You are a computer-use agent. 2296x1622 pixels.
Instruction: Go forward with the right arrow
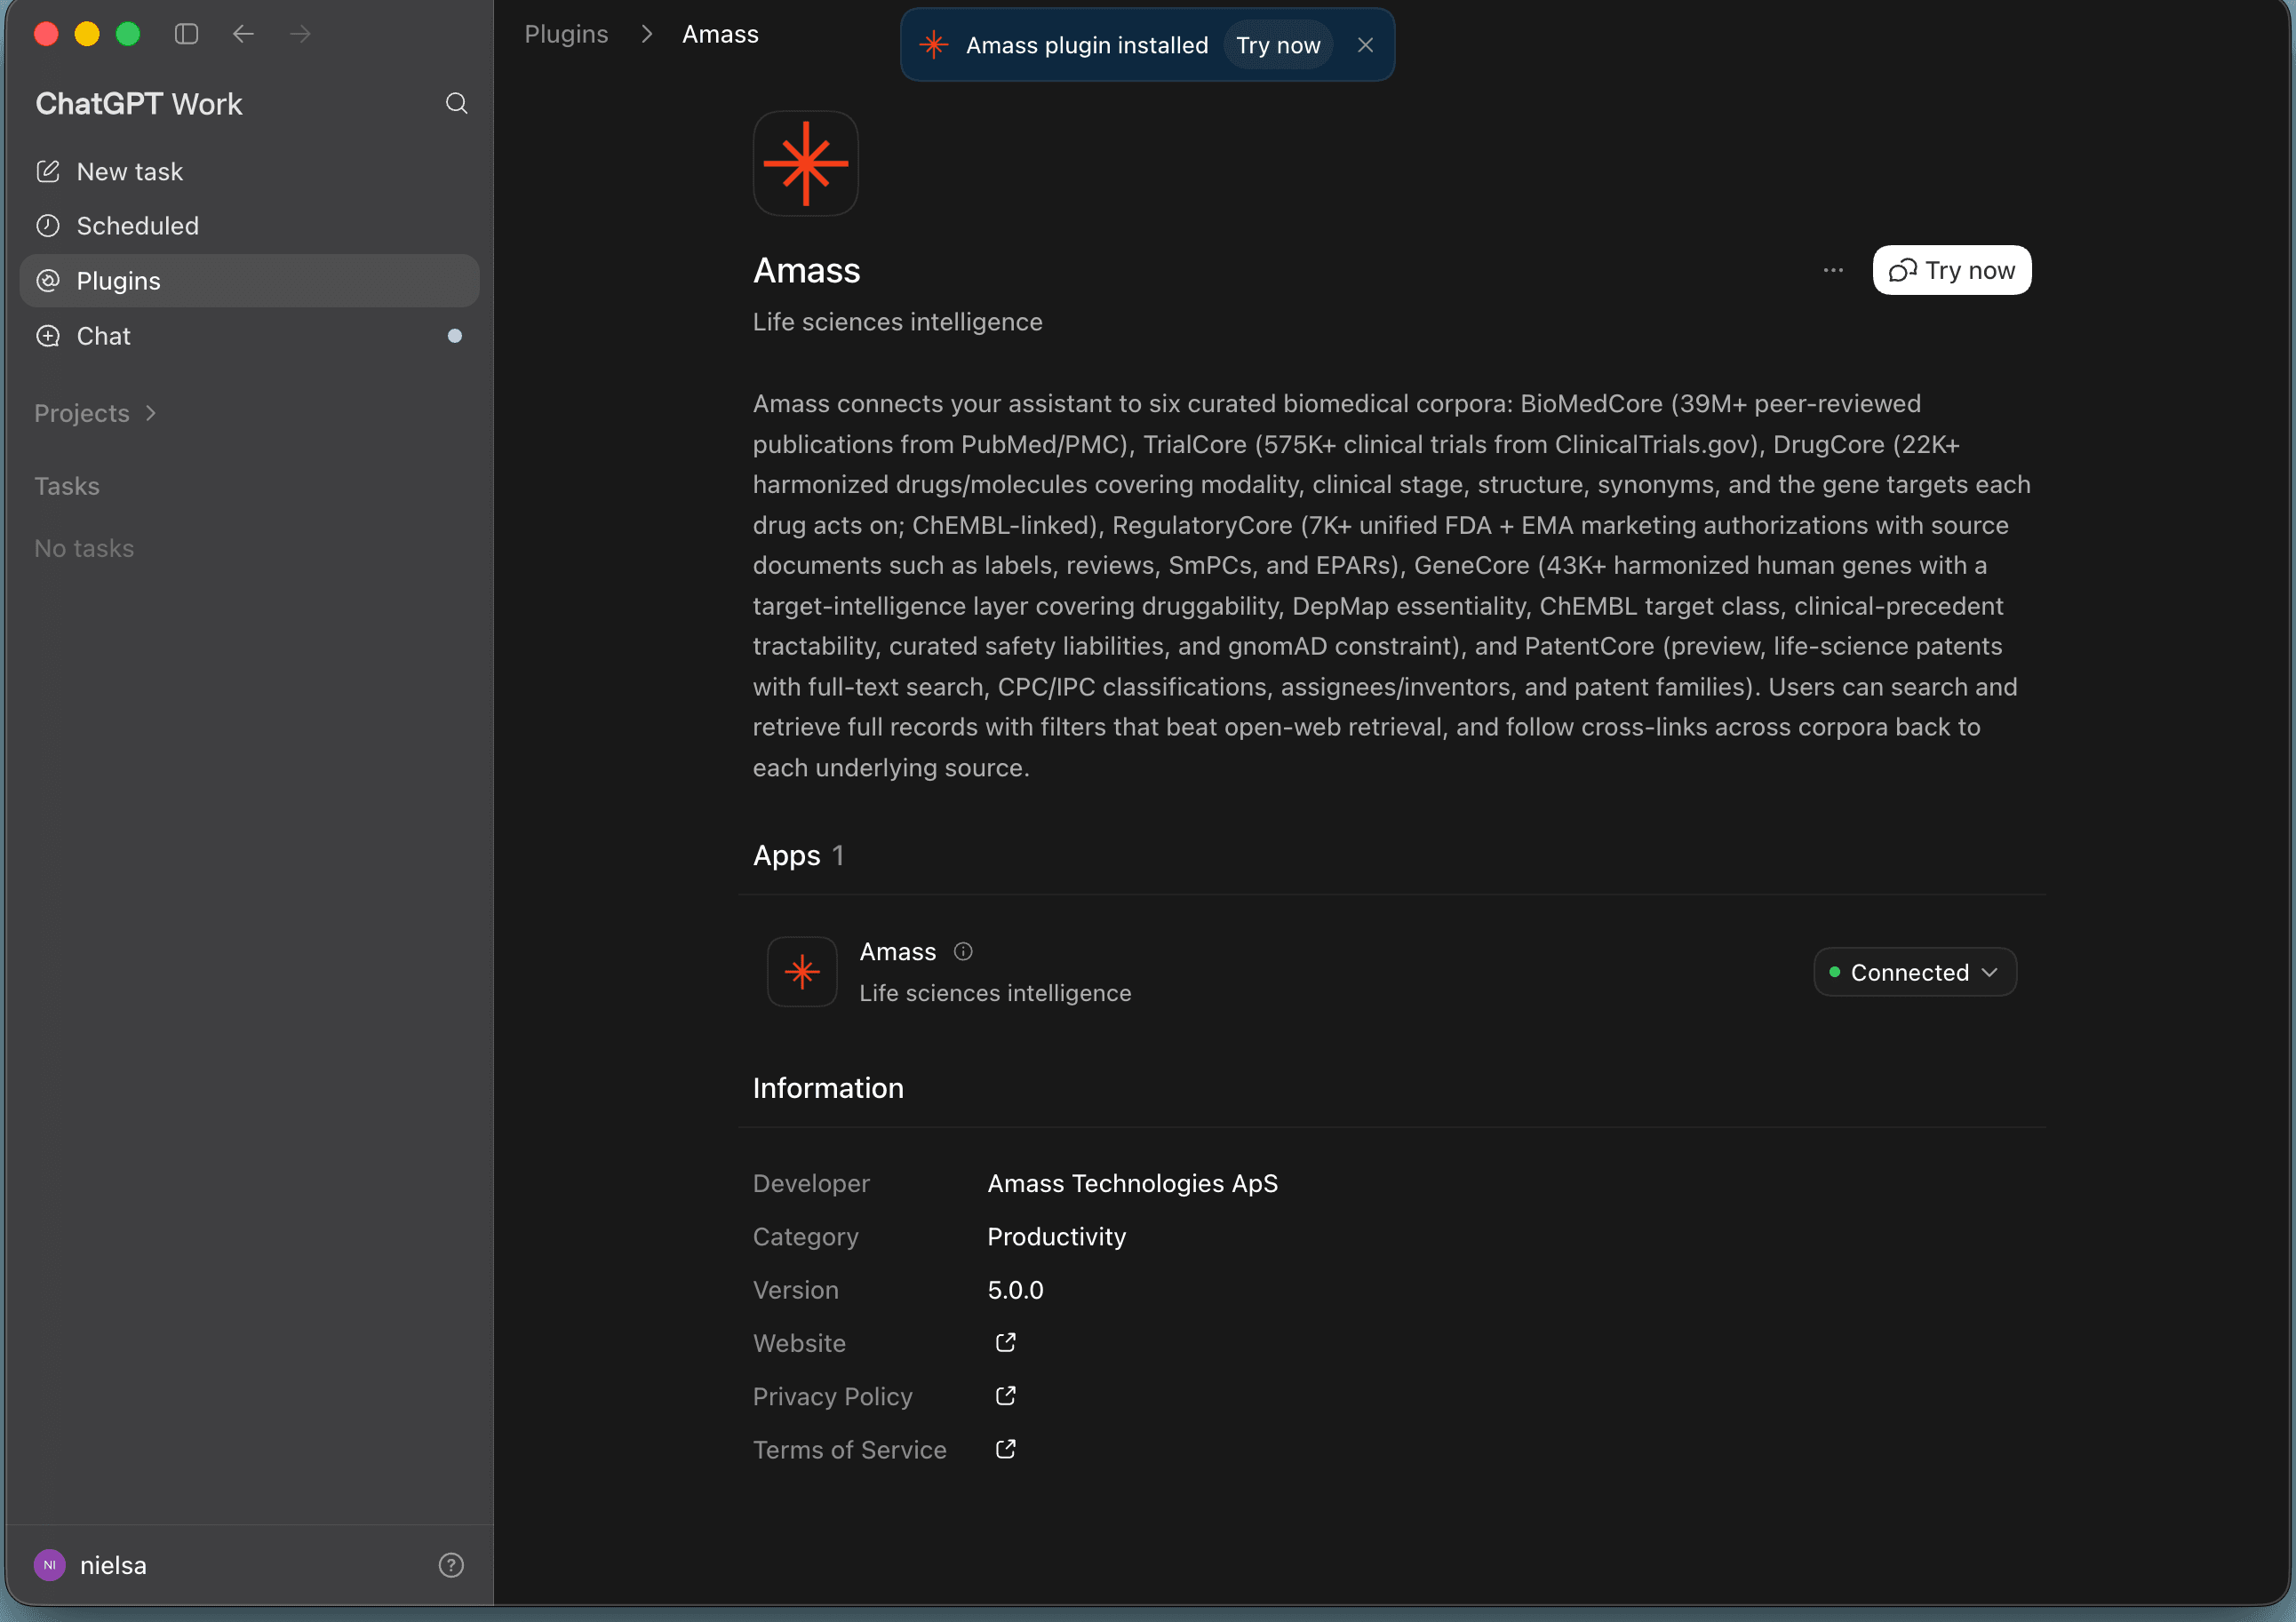(x=300, y=34)
